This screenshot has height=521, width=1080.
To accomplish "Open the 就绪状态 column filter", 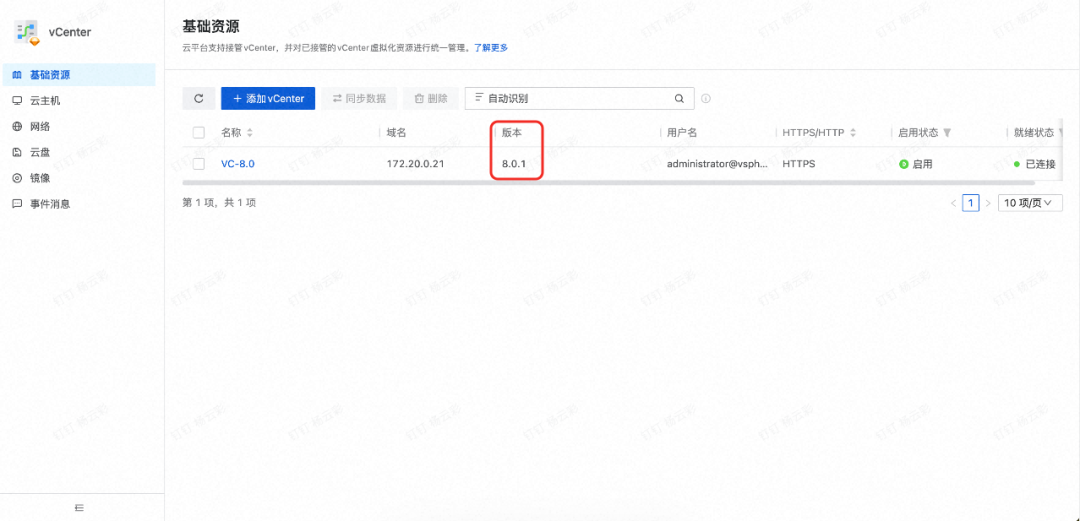I will tap(1061, 132).
